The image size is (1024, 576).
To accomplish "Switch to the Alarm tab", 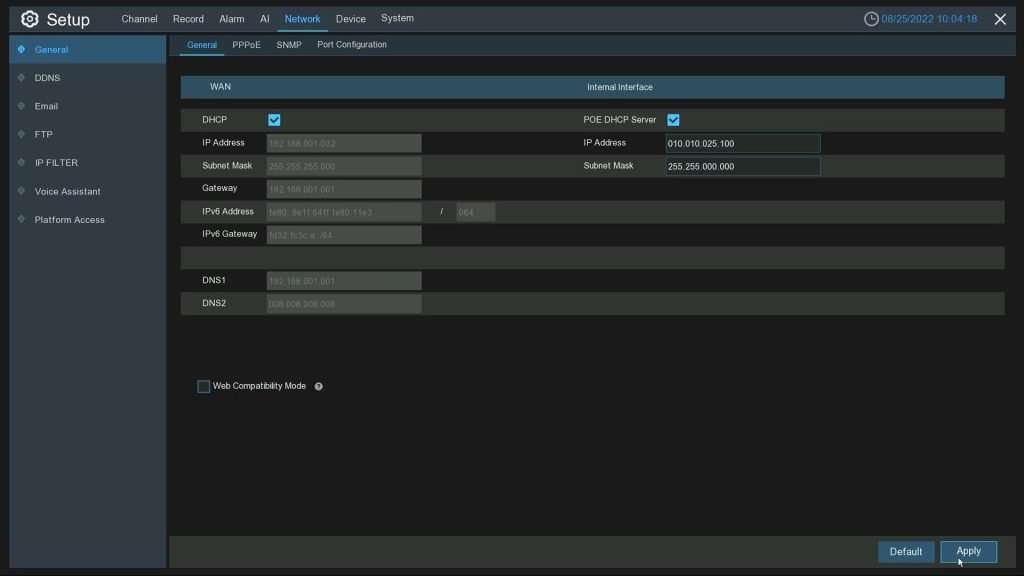I will (x=231, y=18).
